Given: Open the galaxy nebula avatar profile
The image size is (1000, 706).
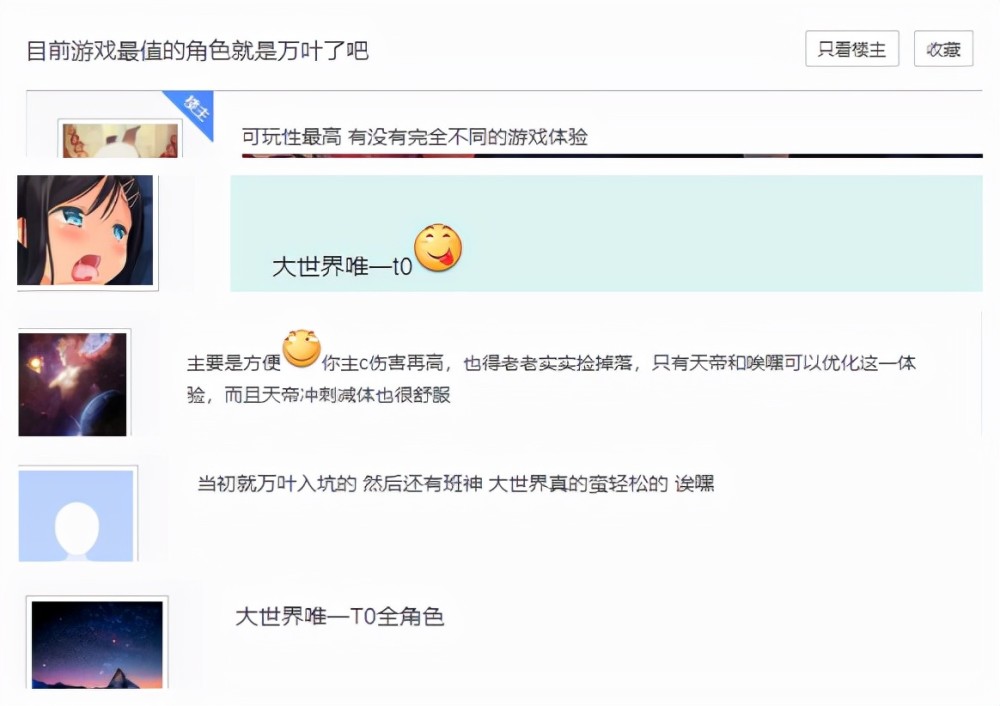Looking at the screenshot, I should (x=72, y=385).
